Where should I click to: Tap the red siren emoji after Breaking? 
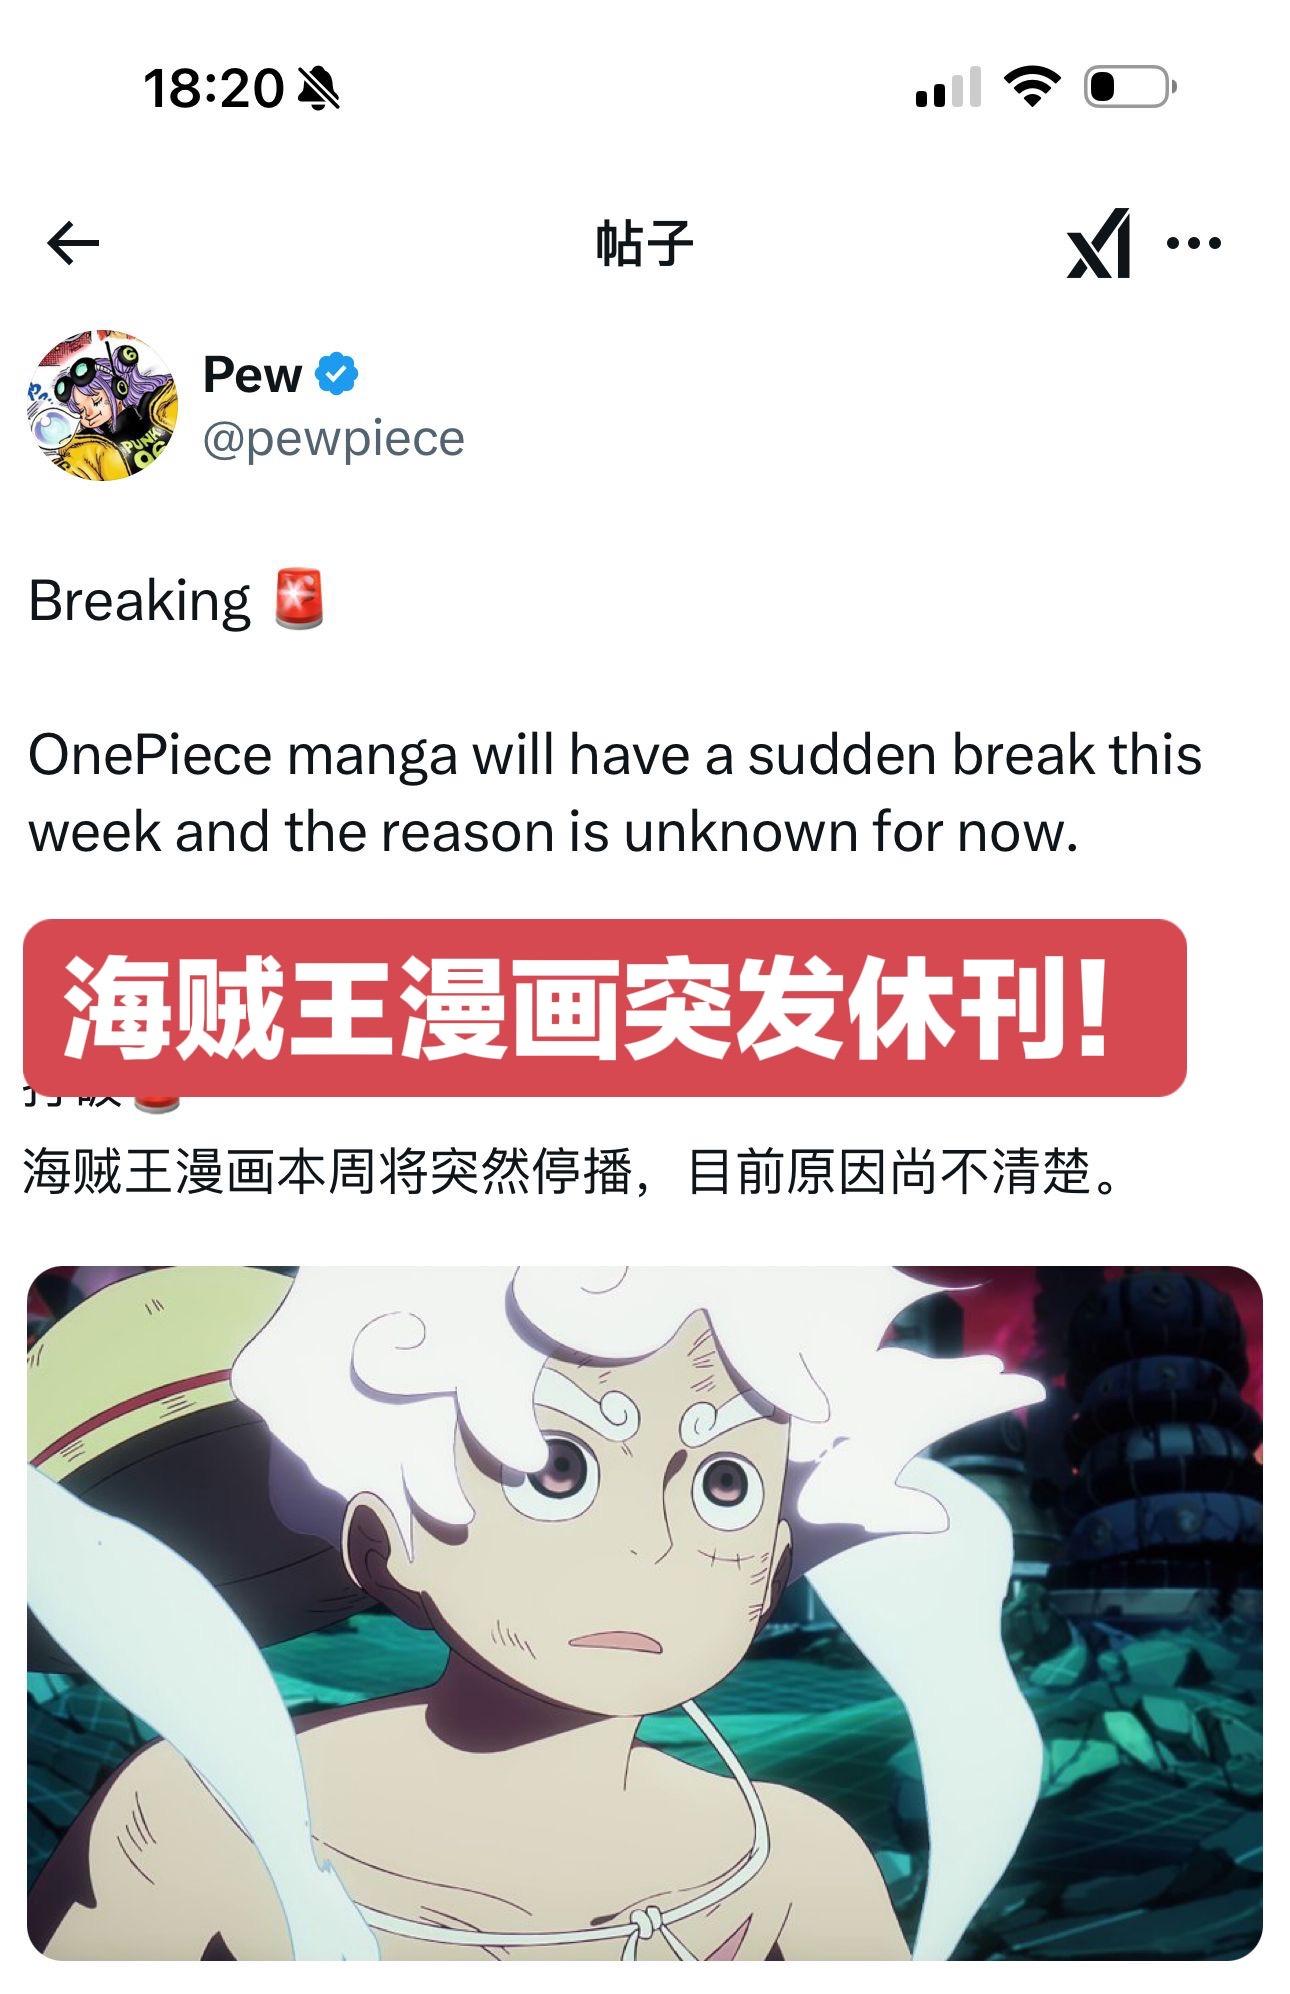(300, 600)
